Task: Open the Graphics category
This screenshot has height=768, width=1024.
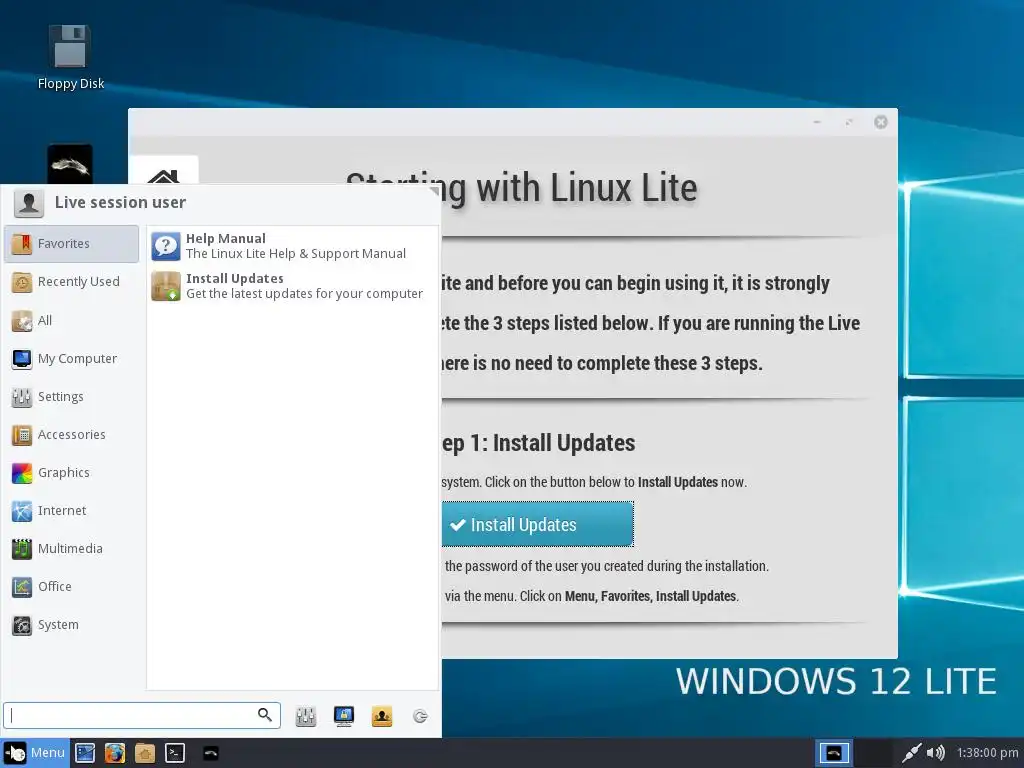Action: (x=71, y=472)
